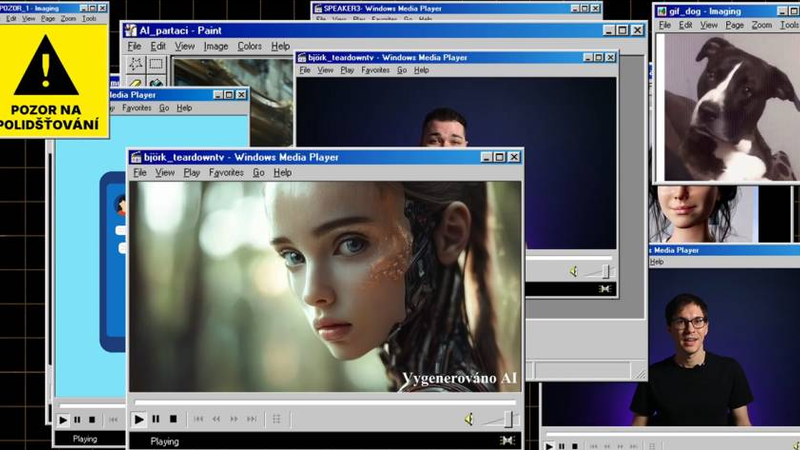Click the status-bar icon beside Playing in the front björk player
The image size is (800, 450).
pos(507,440)
